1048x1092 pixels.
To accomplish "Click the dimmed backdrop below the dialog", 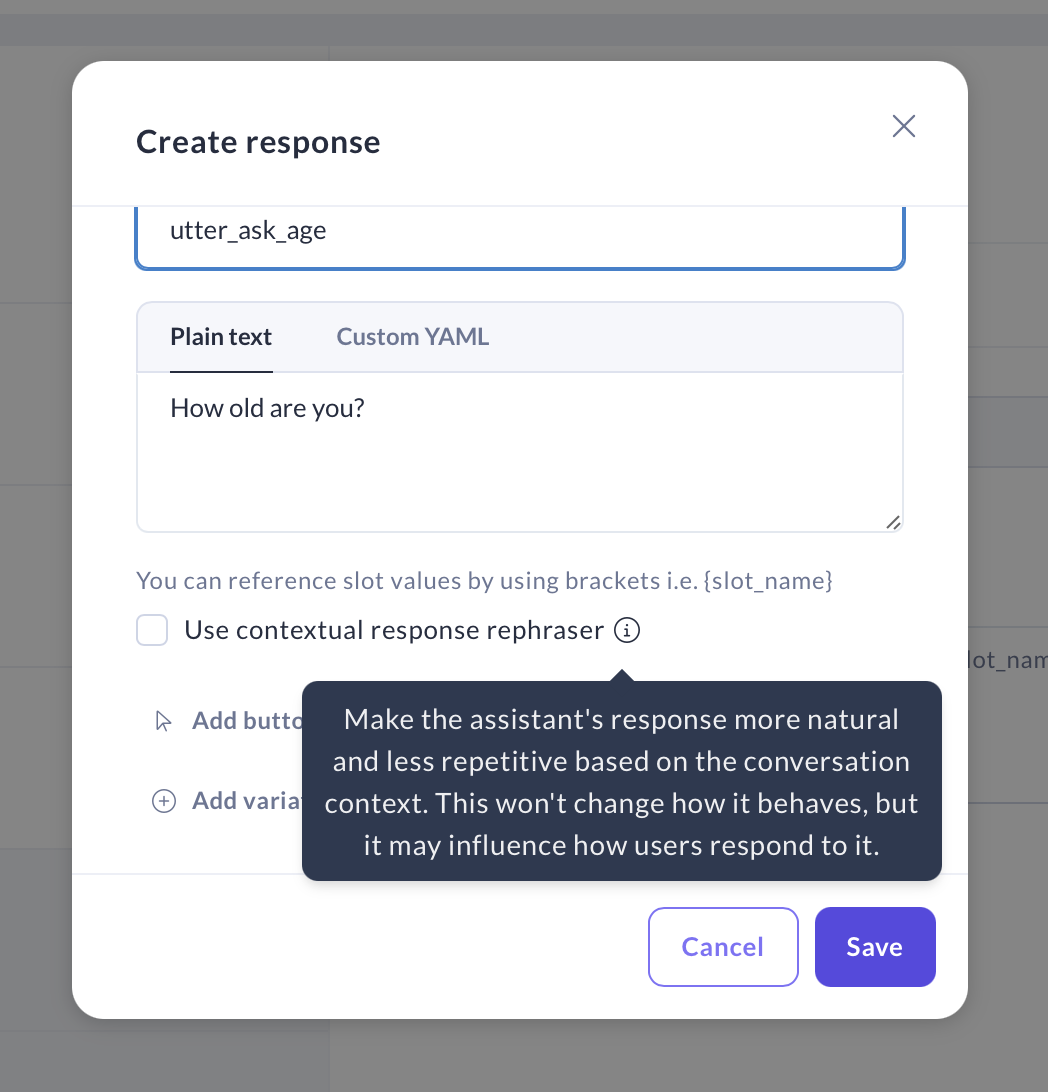I will [520, 1056].
